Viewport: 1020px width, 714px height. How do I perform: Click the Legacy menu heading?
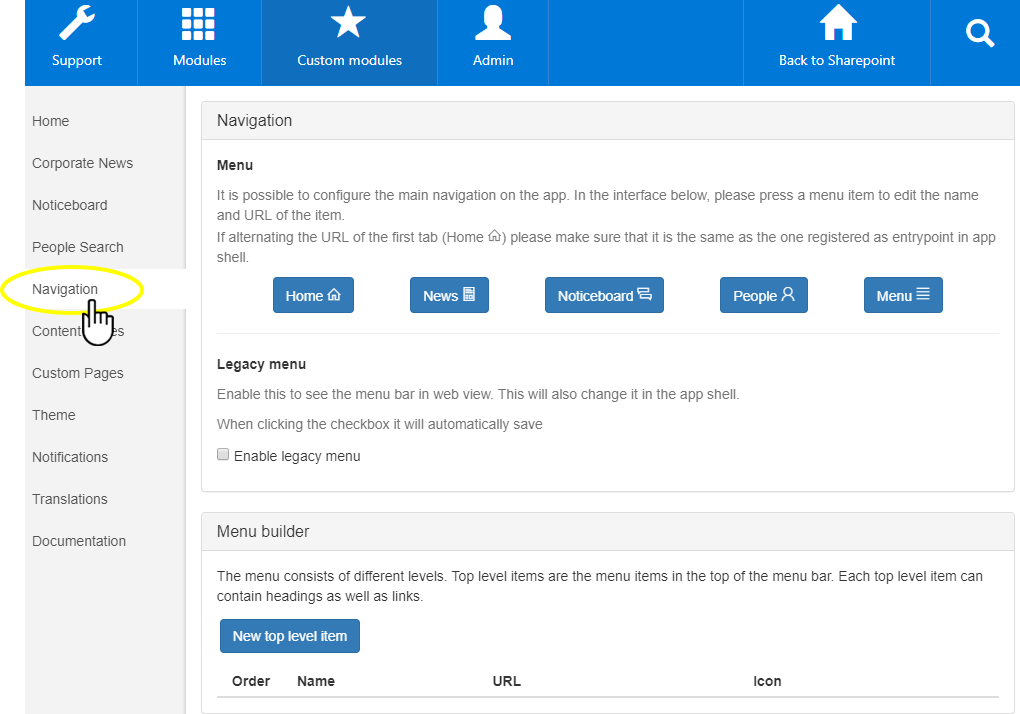click(262, 364)
